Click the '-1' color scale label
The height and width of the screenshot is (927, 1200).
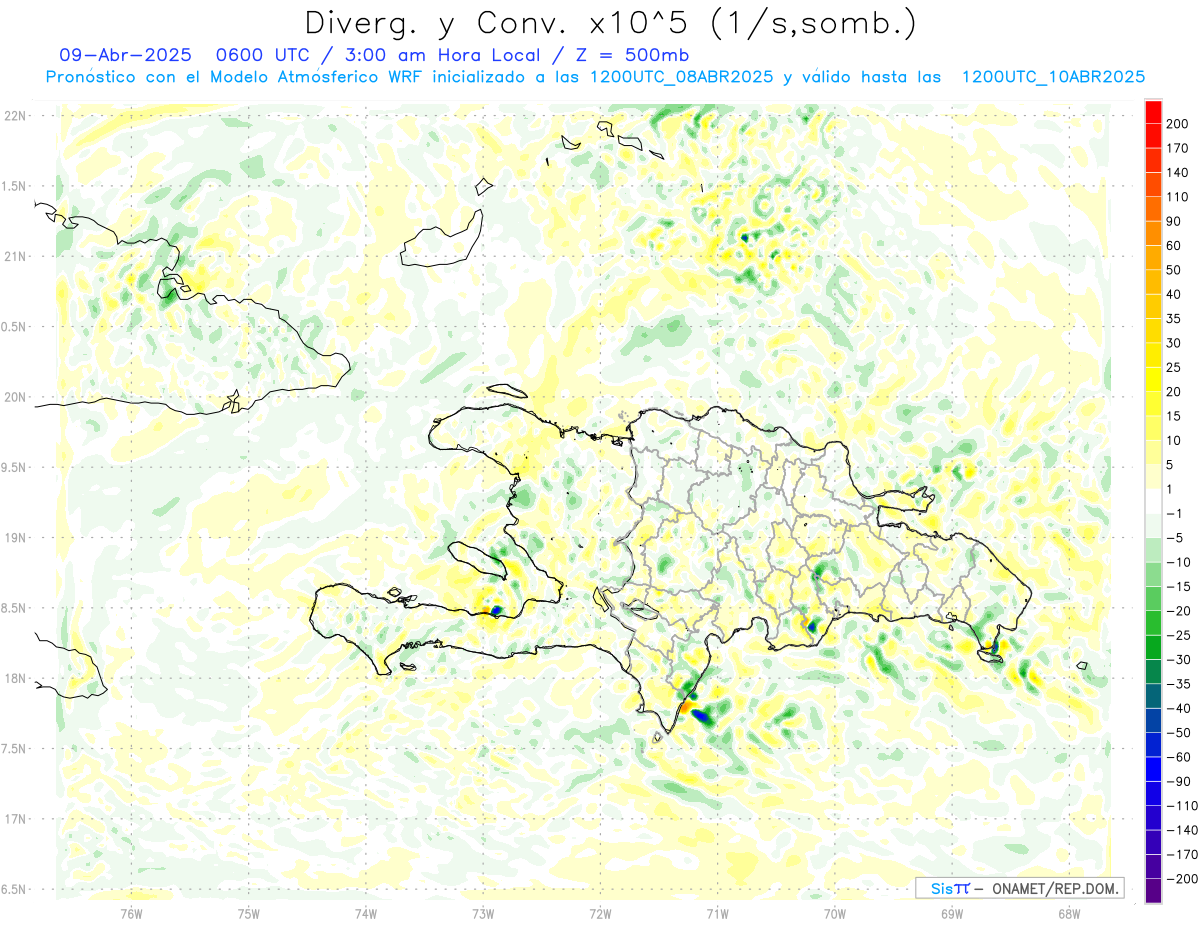1174,513
